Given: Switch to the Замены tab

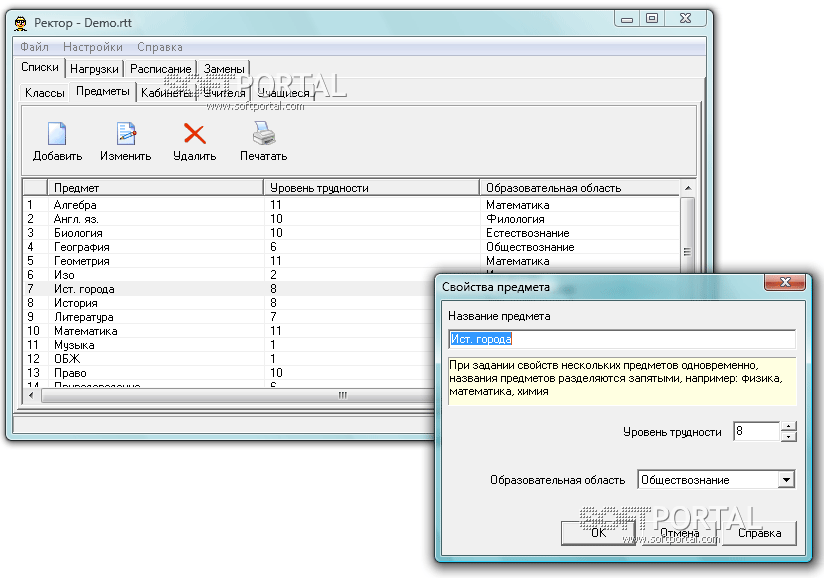Looking at the screenshot, I should pyautogui.click(x=224, y=69).
